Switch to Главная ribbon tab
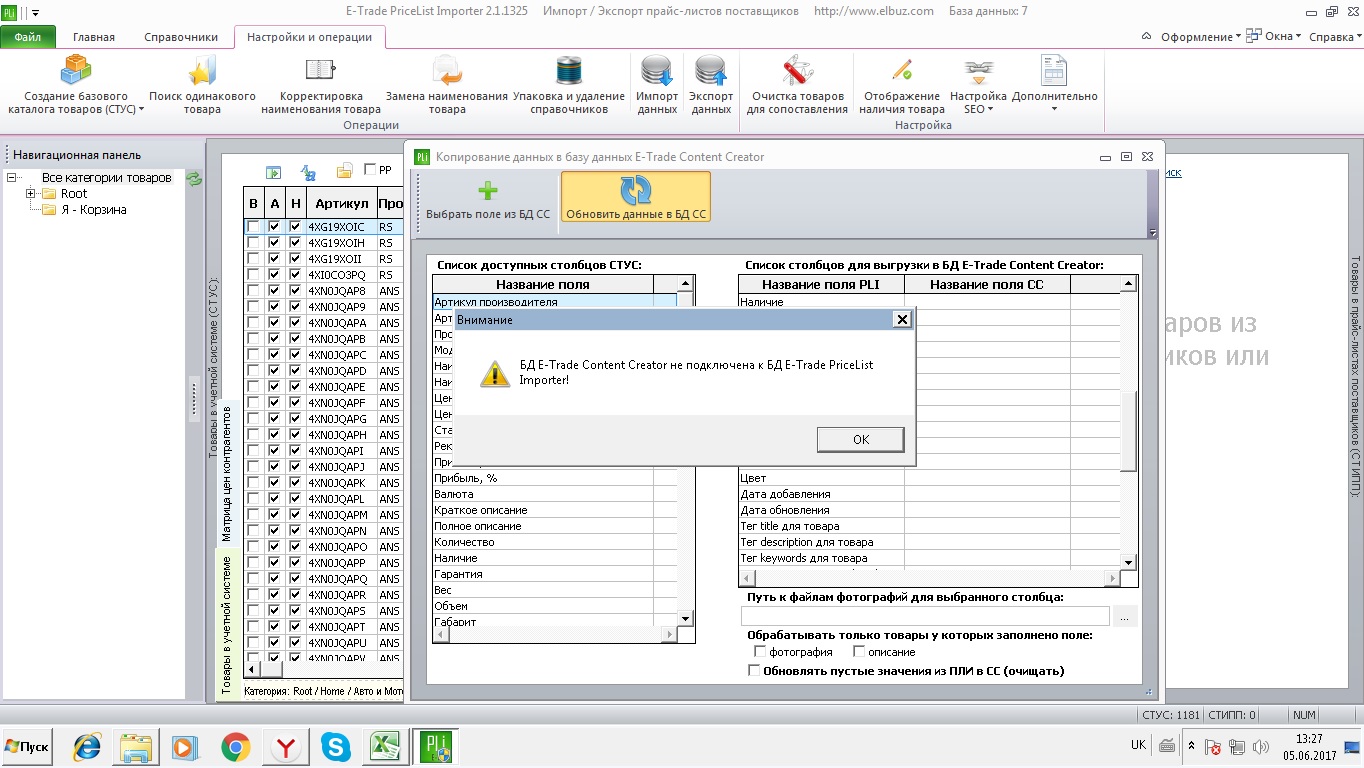Viewport: 1364px width, 768px height. tap(94, 37)
